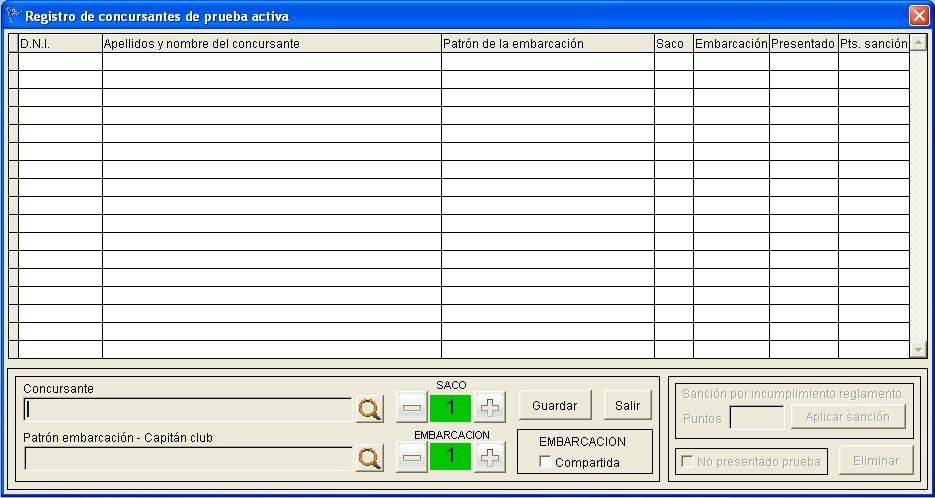
Task: Decrease the SACO number with minus
Action: (x=412, y=408)
